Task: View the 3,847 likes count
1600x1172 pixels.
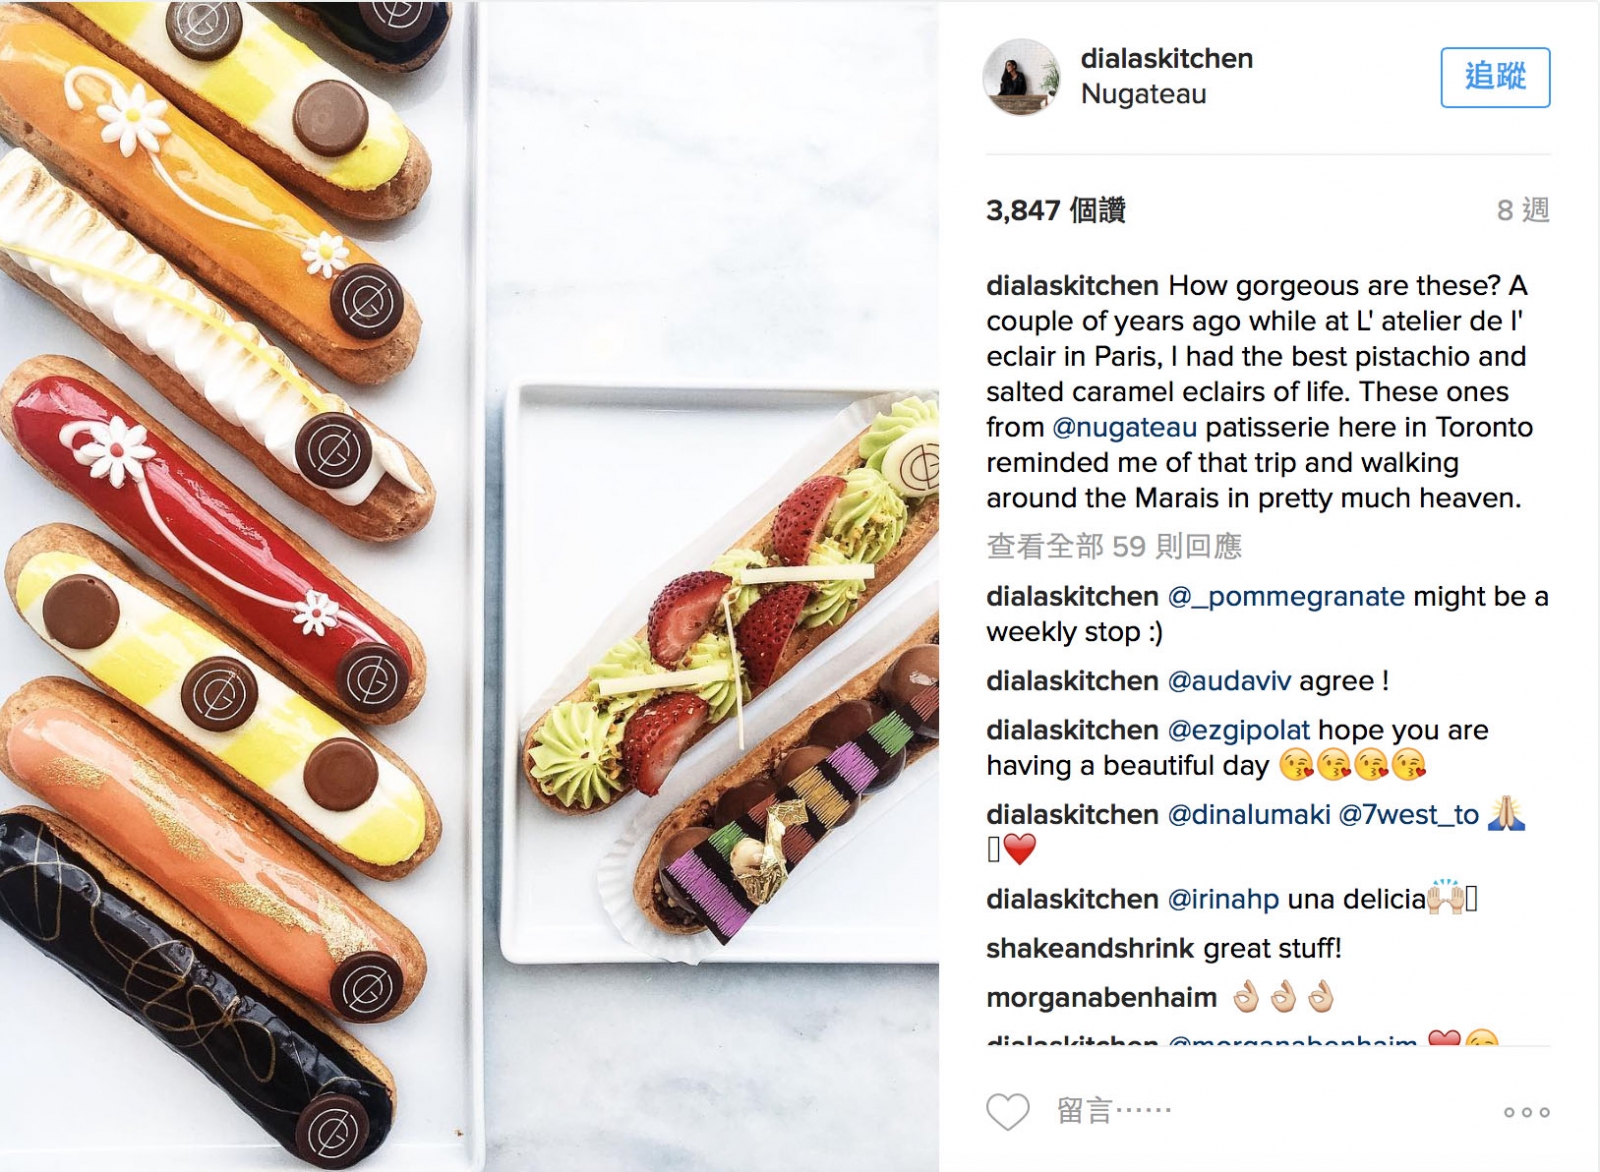Action: click(x=1056, y=210)
